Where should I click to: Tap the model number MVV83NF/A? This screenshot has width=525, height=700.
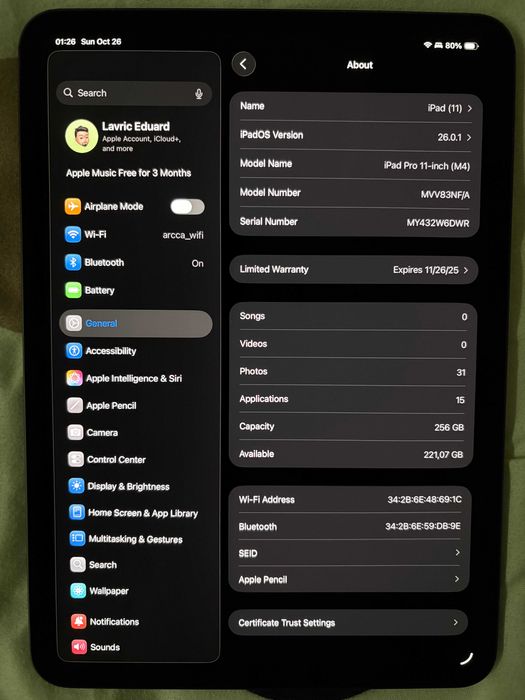pos(445,195)
